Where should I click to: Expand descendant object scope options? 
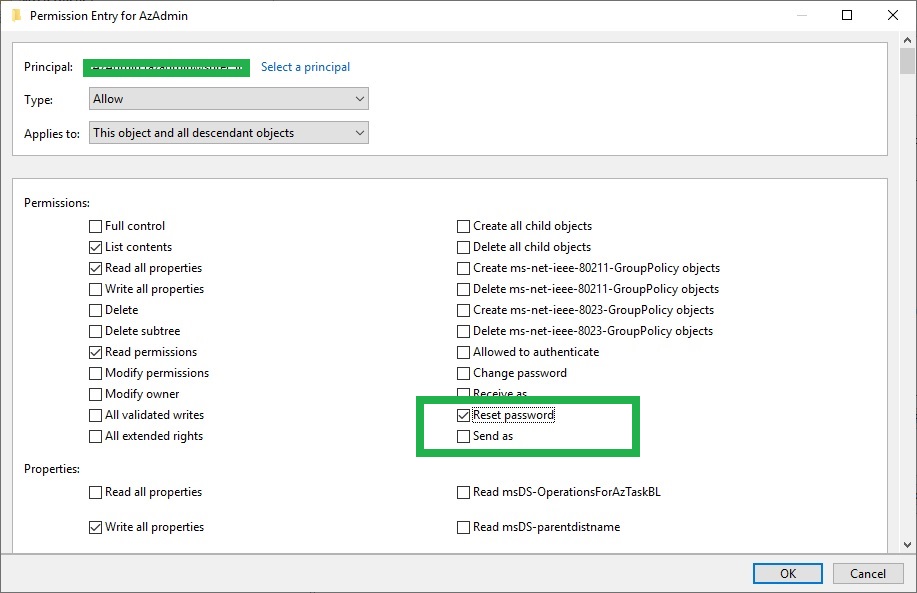358,131
